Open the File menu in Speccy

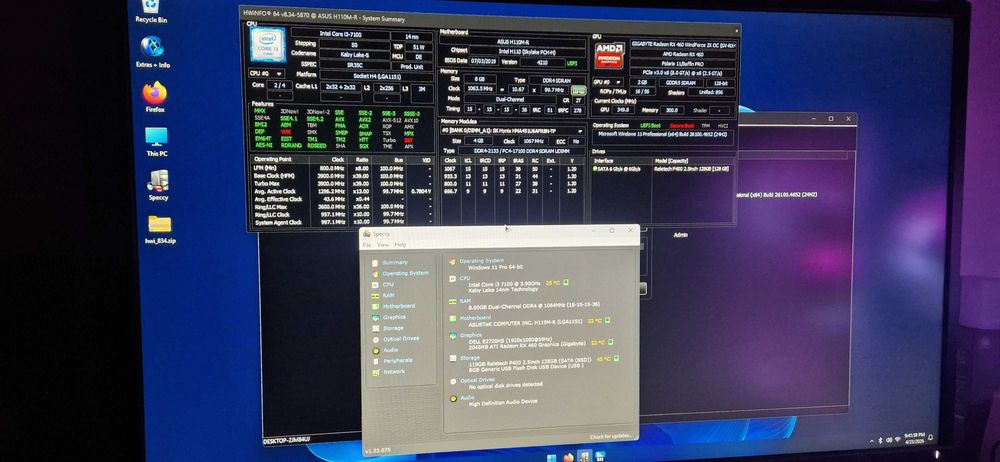(x=367, y=245)
